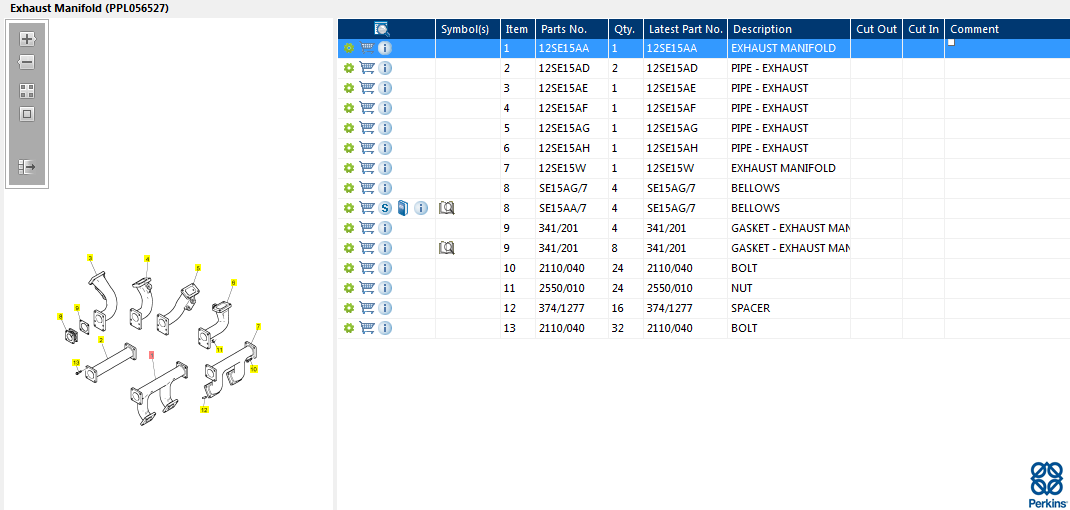Click the gear icon for 12SE15AG
The height and width of the screenshot is (510, 1070).
tap(349, 128)
